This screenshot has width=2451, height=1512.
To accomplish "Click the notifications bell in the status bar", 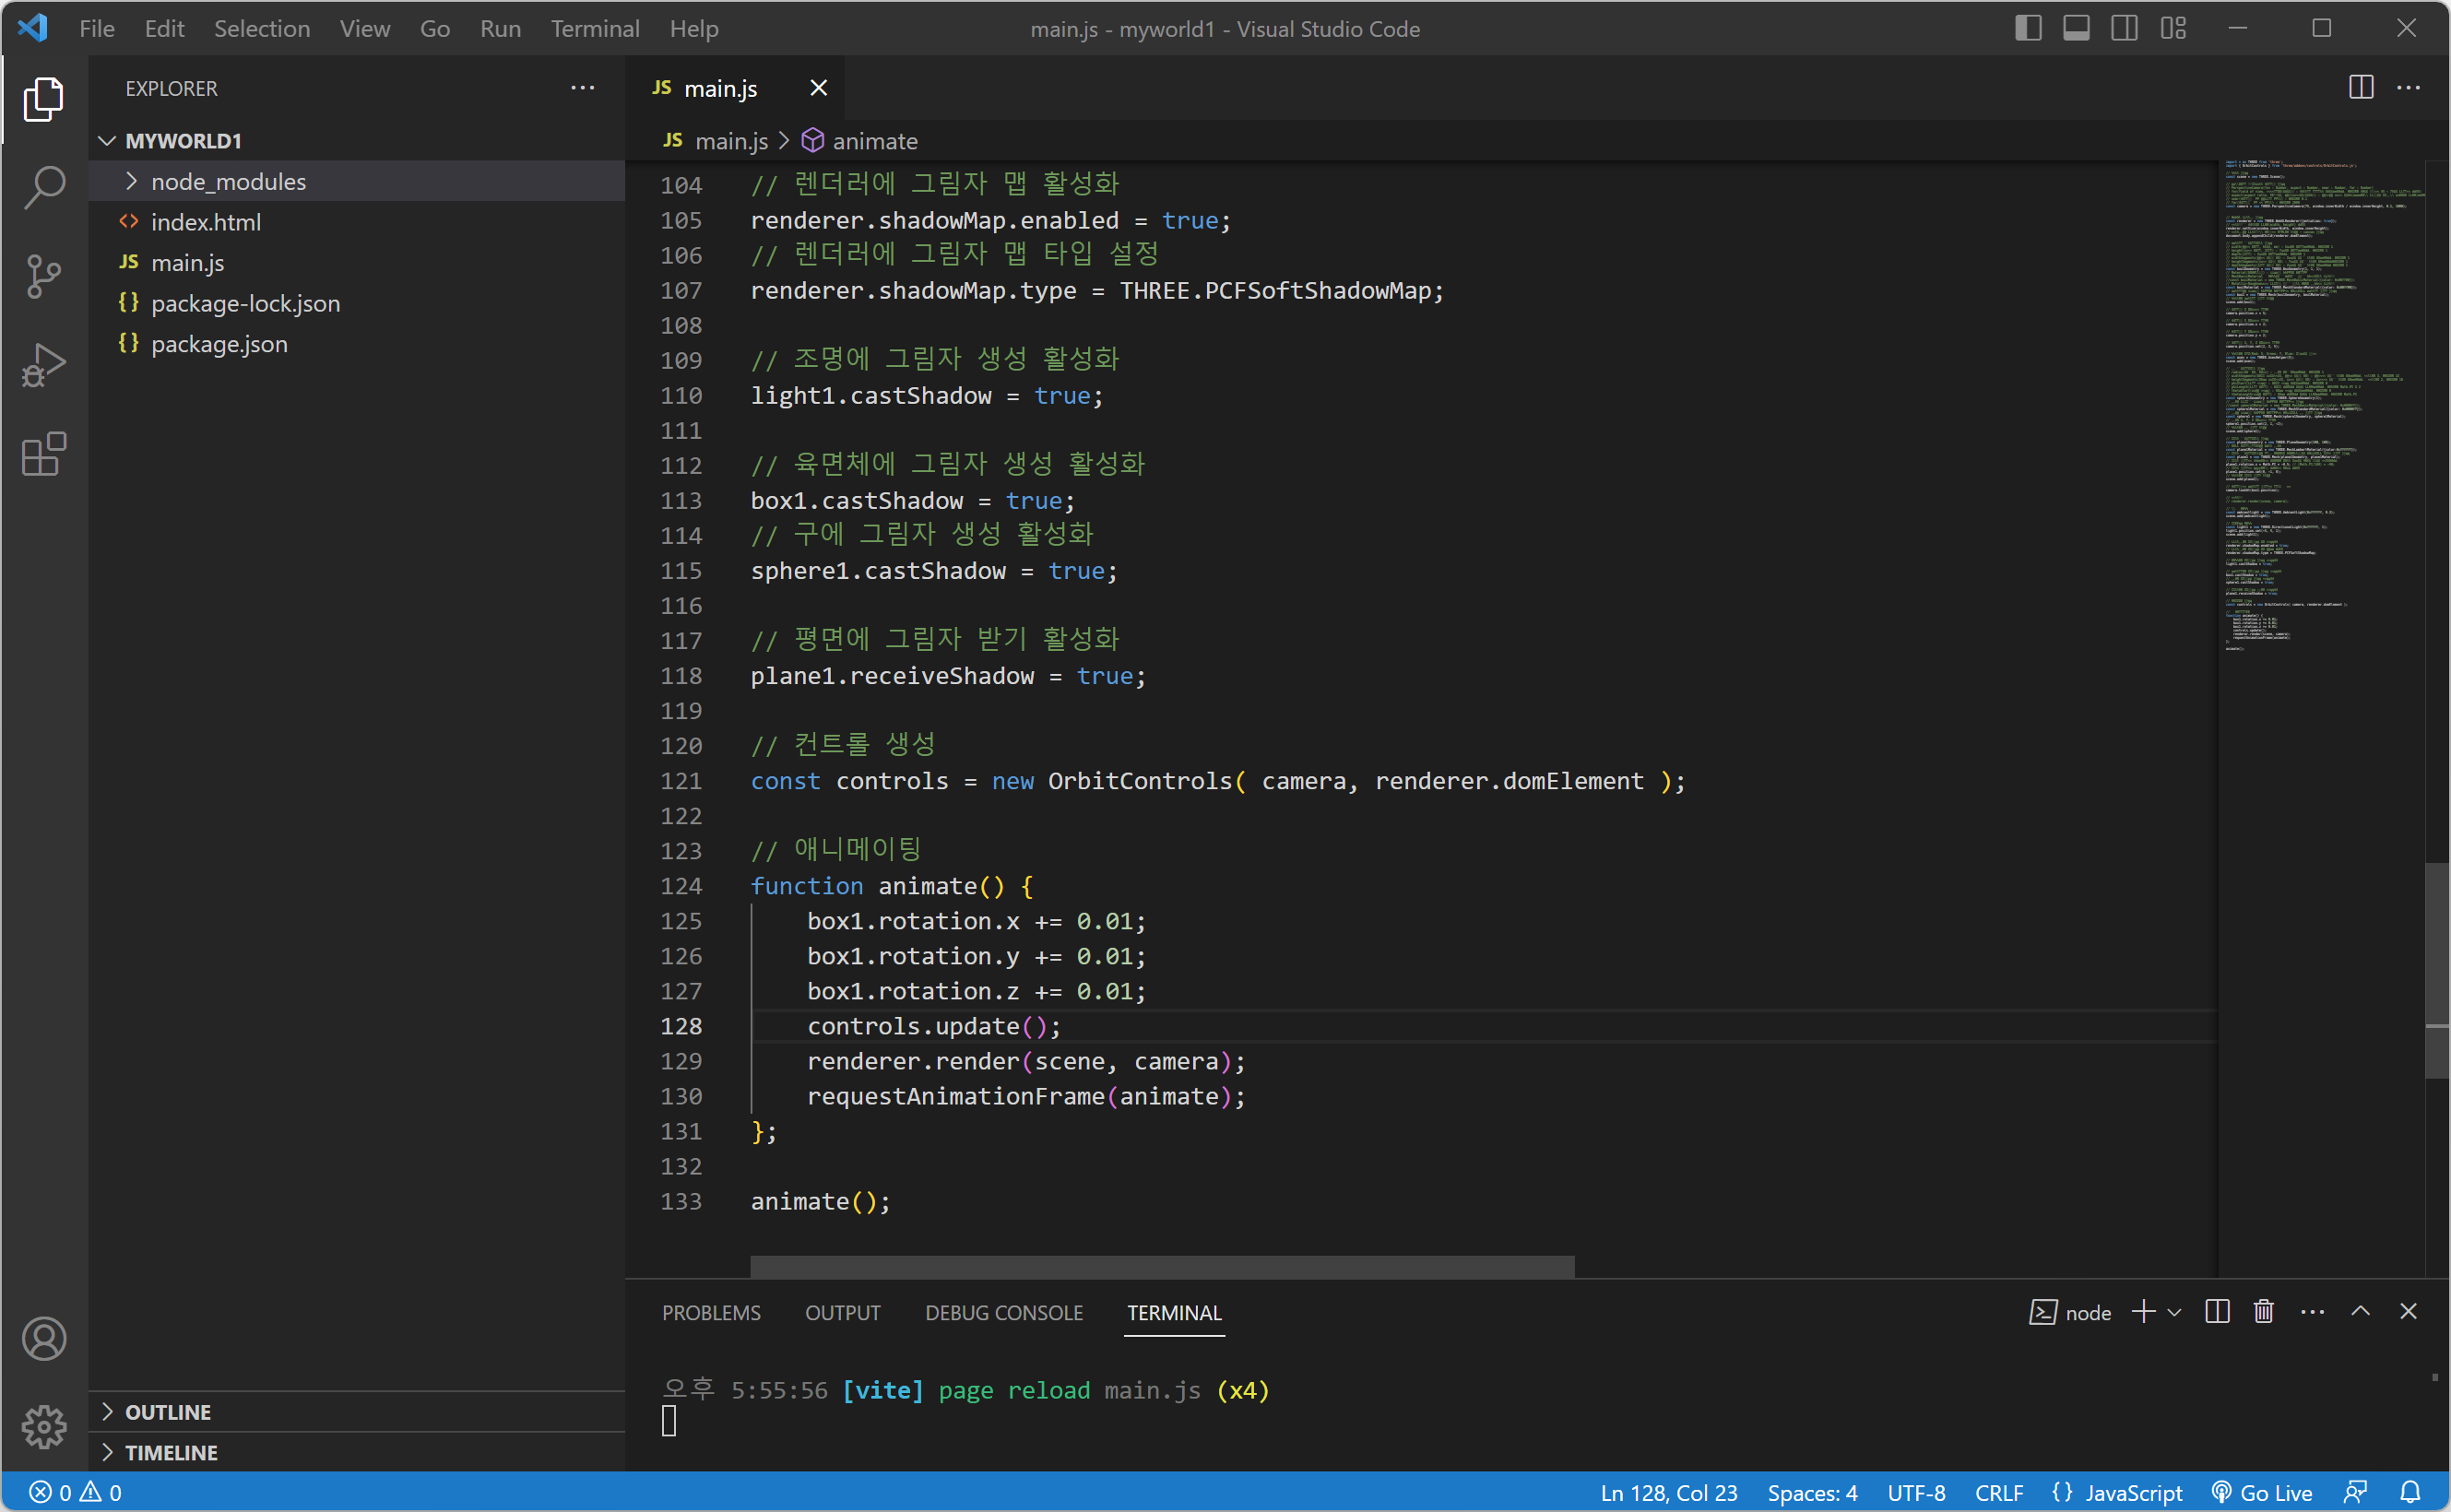I will (2410, 1492).
